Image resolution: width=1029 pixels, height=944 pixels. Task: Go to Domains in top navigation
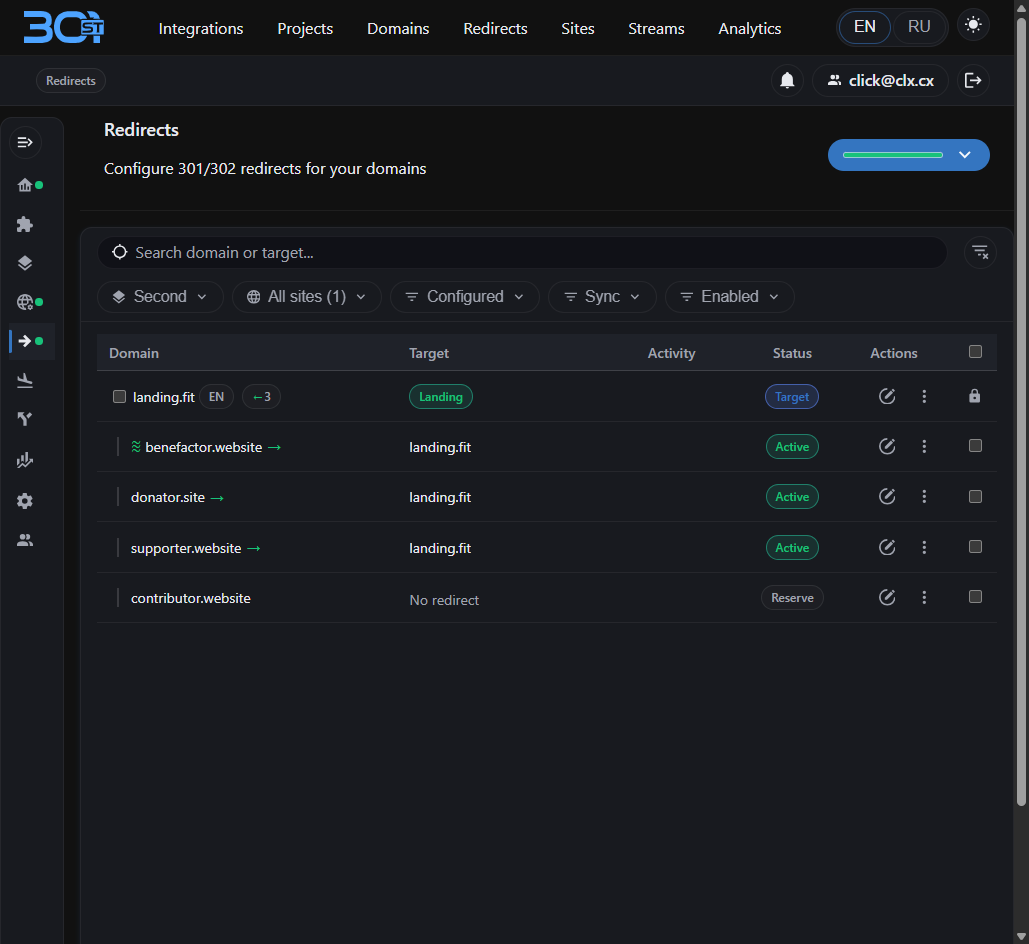[x=398, y=28]
